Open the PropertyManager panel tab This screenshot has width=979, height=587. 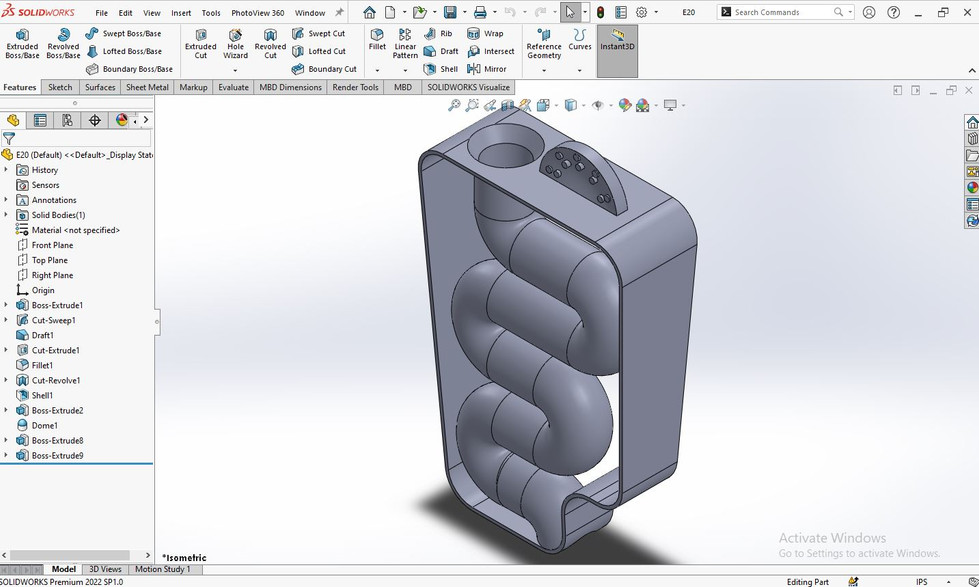40,120
